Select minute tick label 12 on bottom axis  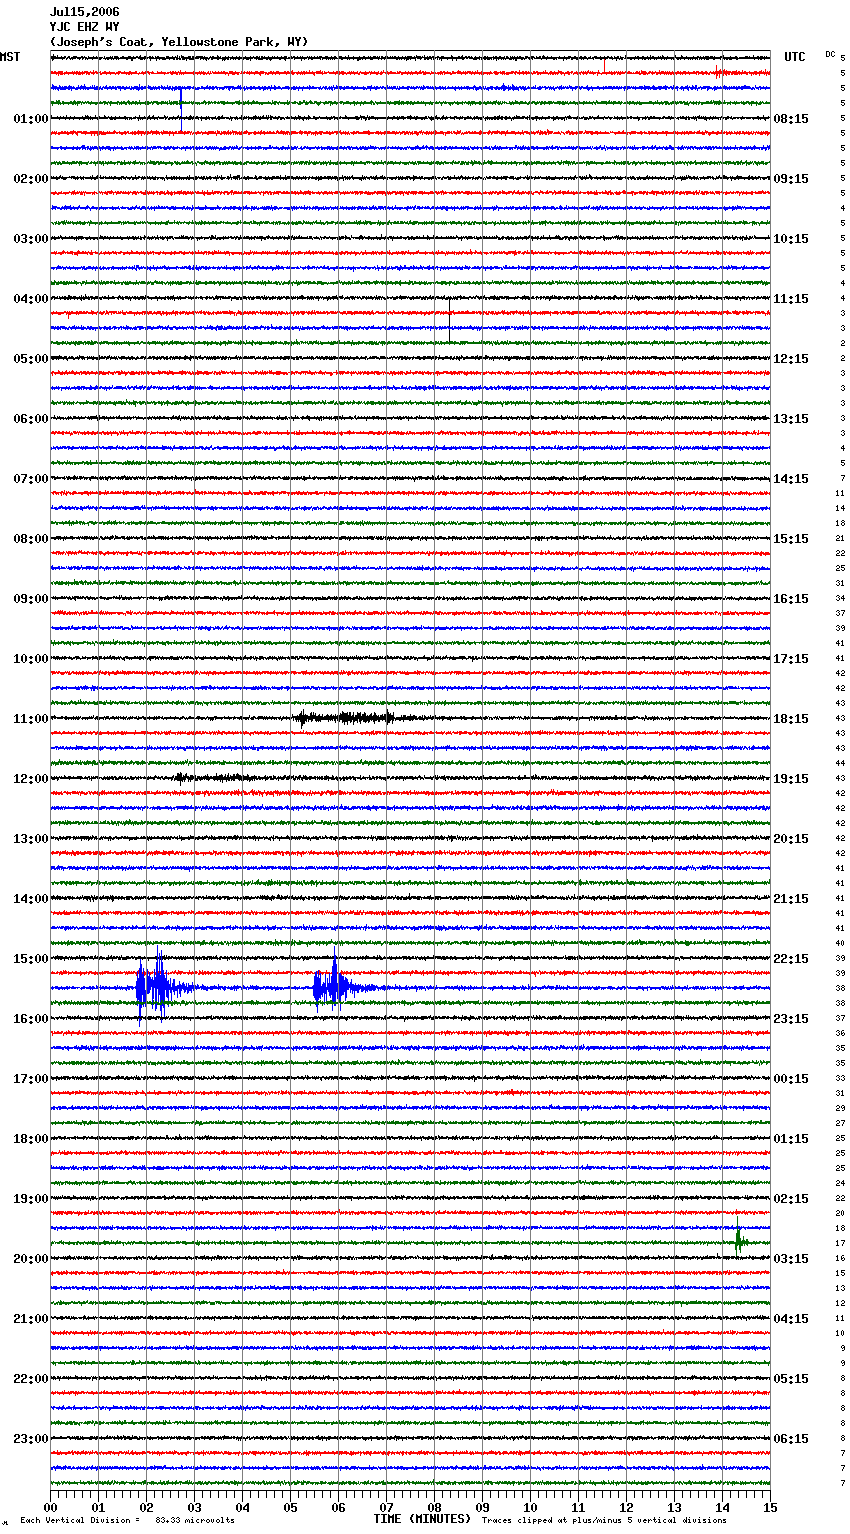(627, 1507)
